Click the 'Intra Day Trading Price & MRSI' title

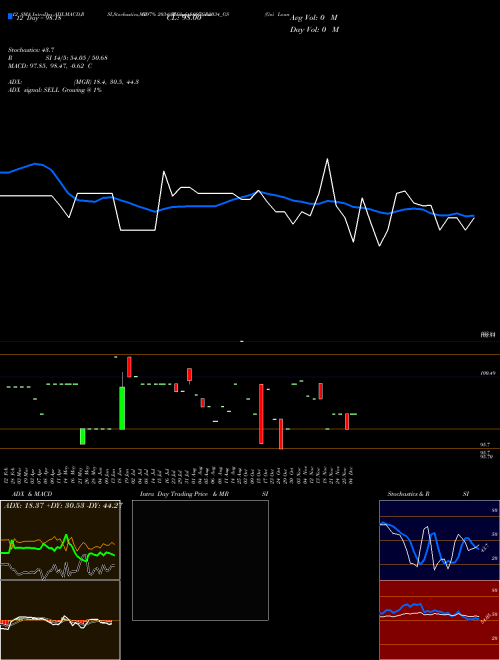tap(204, 494)
